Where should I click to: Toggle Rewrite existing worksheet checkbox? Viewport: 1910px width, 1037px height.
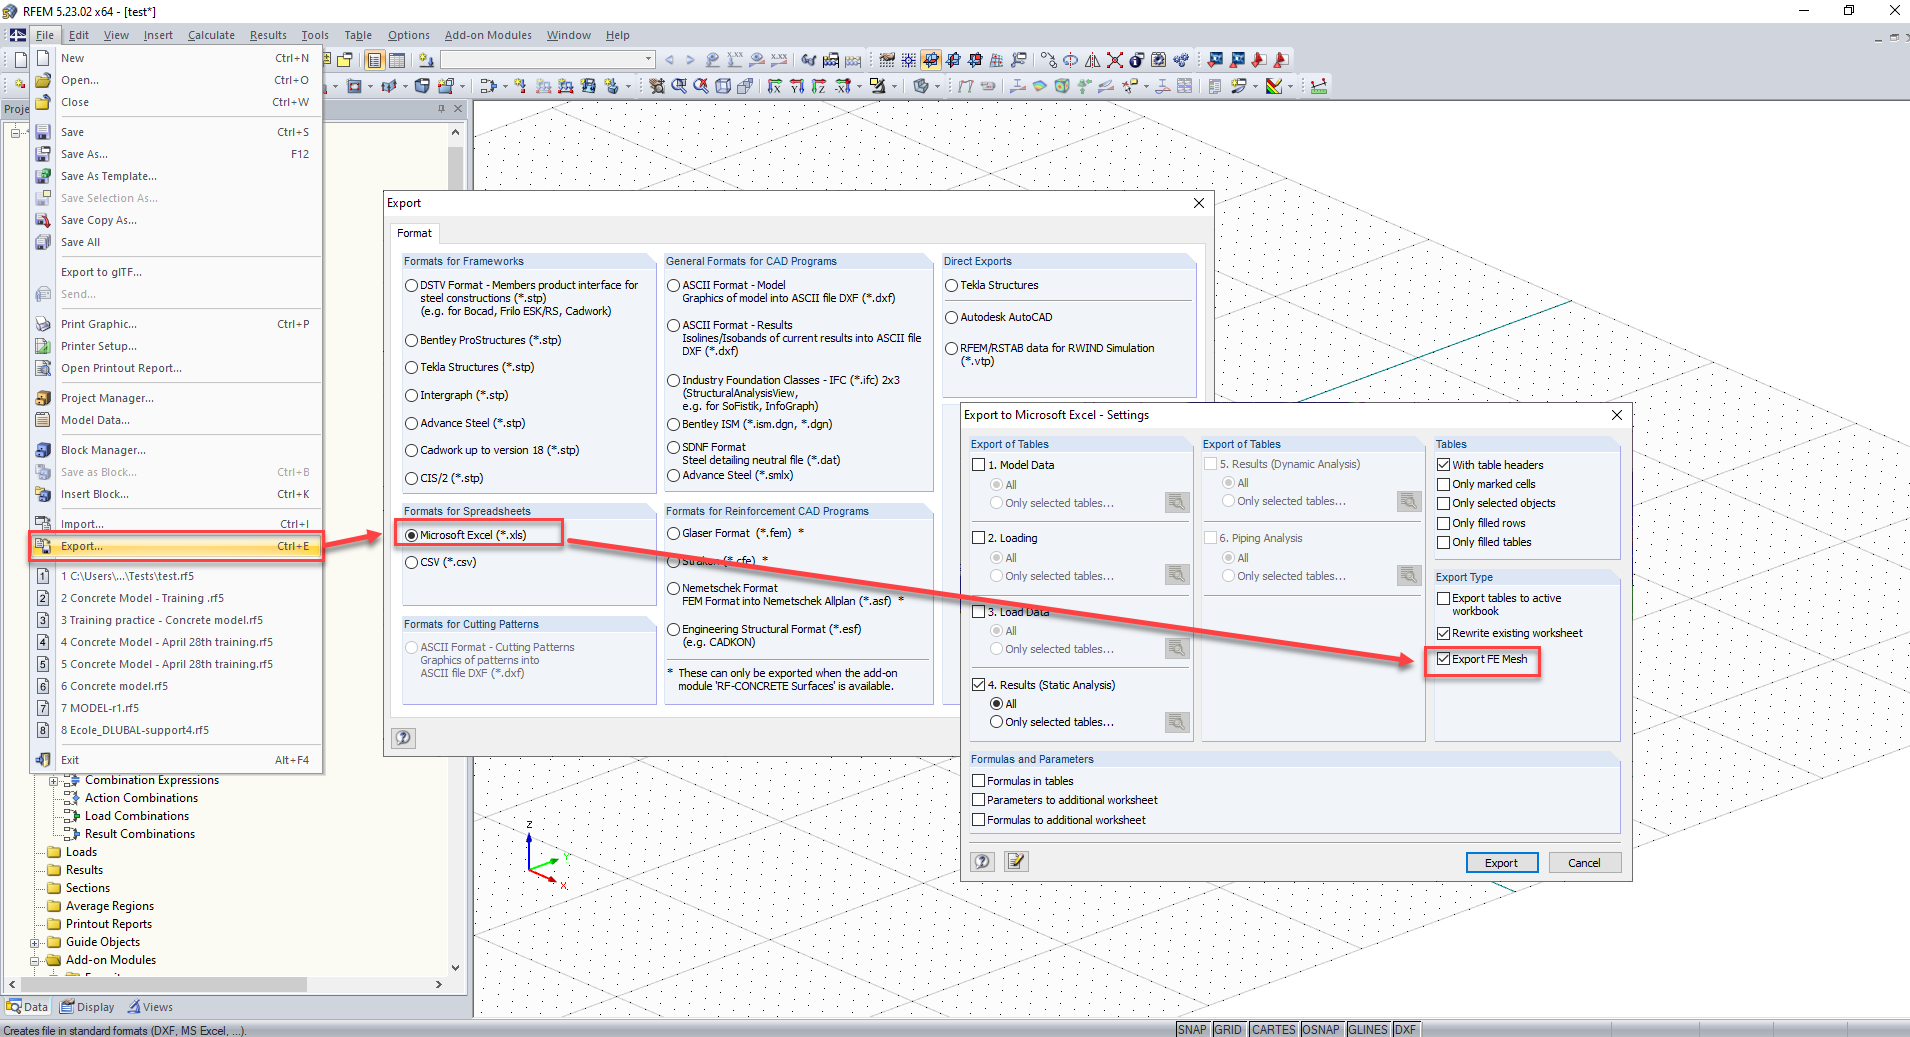(1443, 633)
